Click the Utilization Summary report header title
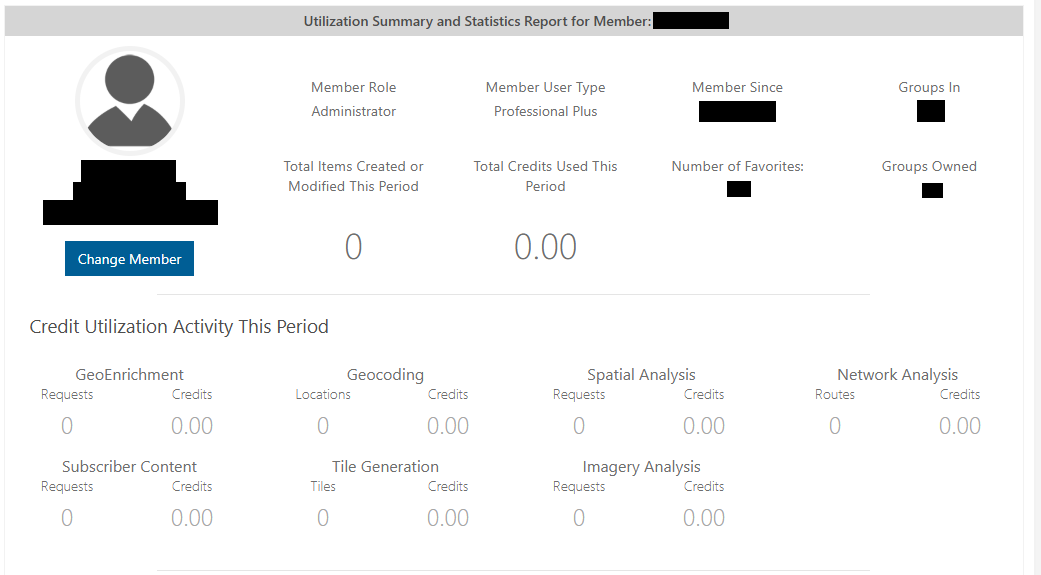Screen dimensions: 1041x575 pyautogui.click(x=477, y=21)
